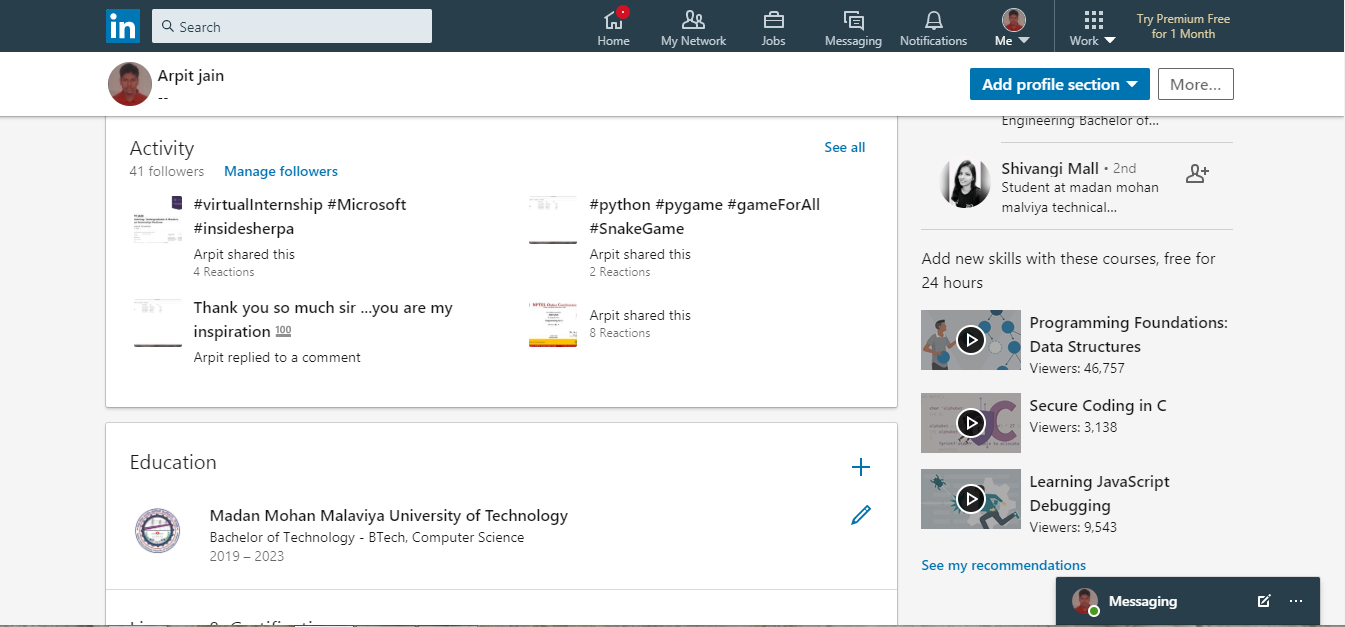The width and height of the screenshot is (1345, 627).
Task: Expand the Work apps dropdown
Action: (1093, 28)
